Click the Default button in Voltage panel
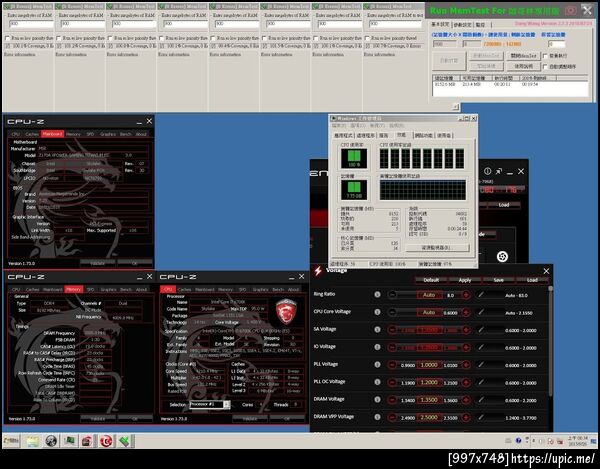This screenshot has width=600, height=469. point(430,280)
